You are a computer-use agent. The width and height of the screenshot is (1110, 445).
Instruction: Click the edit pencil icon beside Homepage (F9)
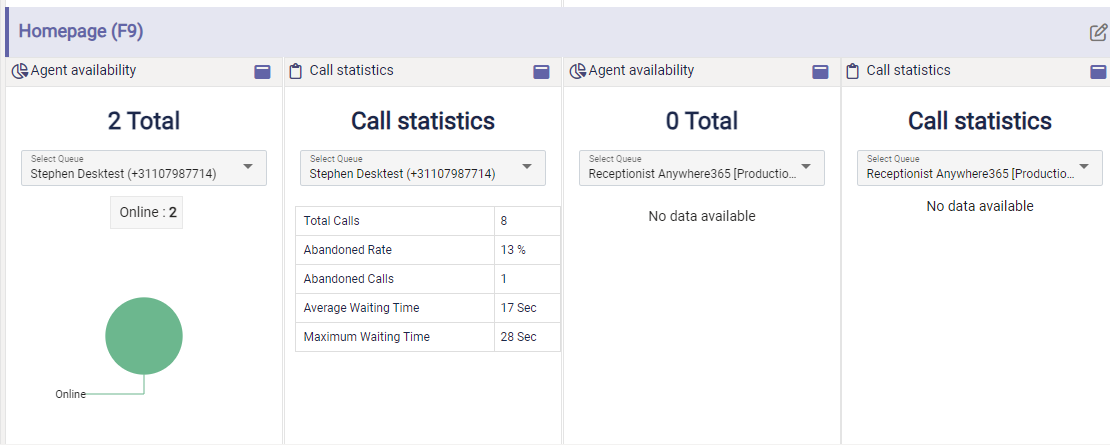tap(1098, 33)
